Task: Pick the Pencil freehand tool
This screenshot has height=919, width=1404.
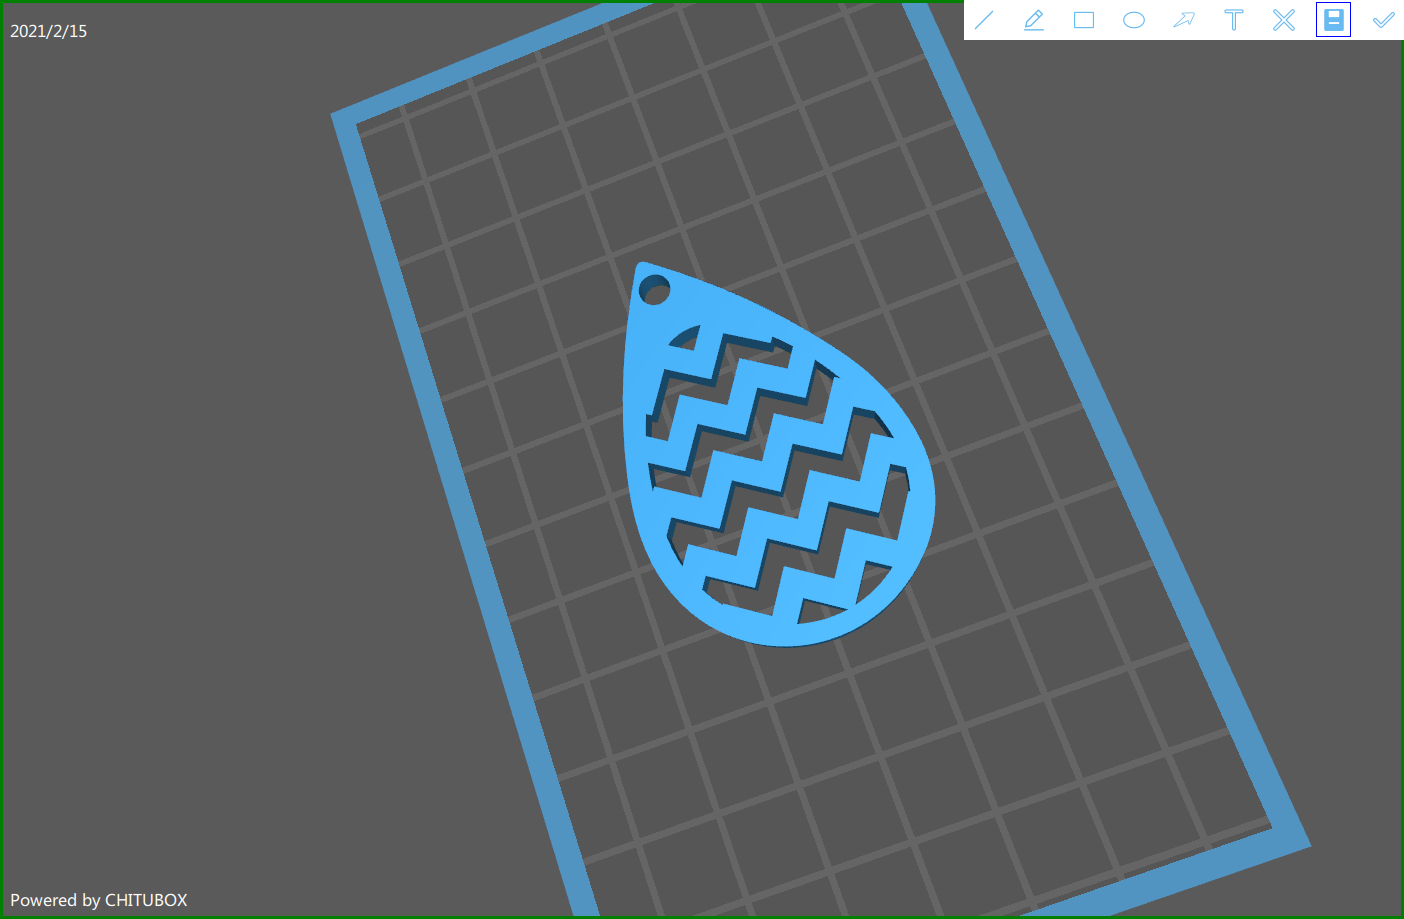Action: click(1034, 20)
